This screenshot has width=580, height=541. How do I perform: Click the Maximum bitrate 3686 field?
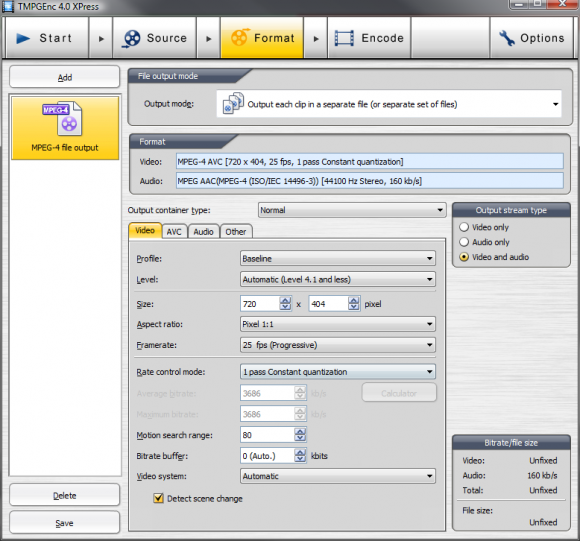[x=268, y=414]
